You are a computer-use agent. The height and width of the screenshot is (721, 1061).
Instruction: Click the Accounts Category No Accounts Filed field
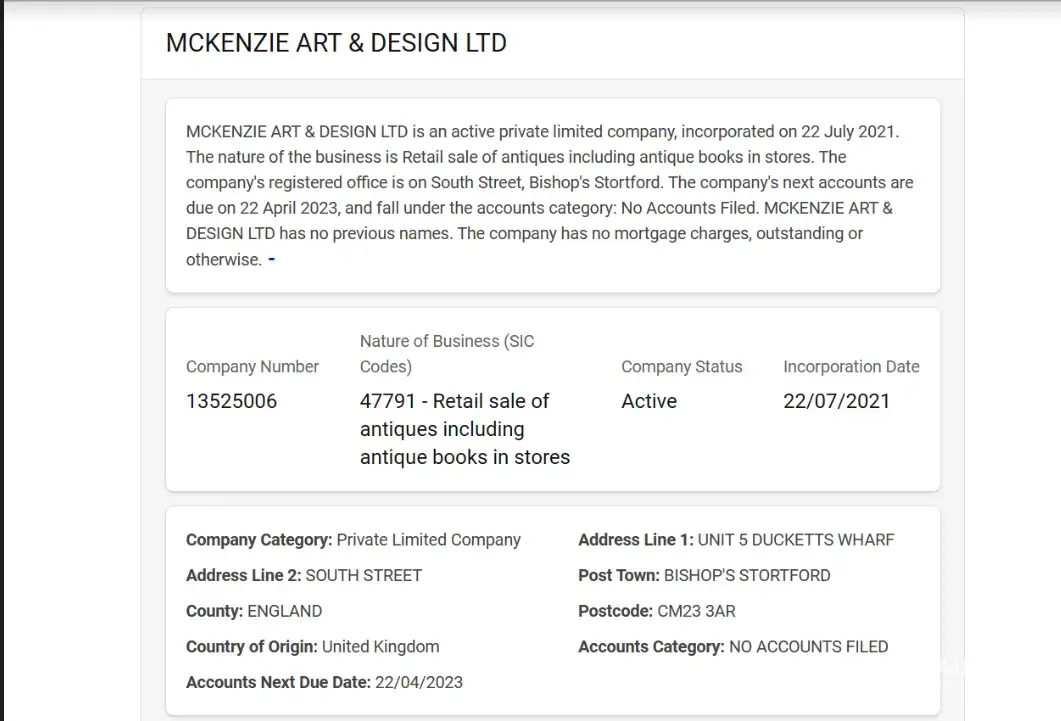(733, 646)
